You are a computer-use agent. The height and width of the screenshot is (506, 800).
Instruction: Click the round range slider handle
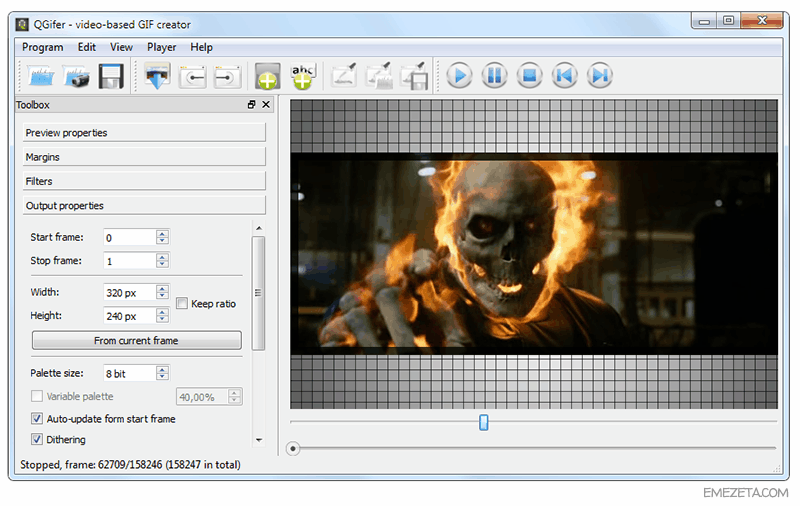(x=293, y=449)
